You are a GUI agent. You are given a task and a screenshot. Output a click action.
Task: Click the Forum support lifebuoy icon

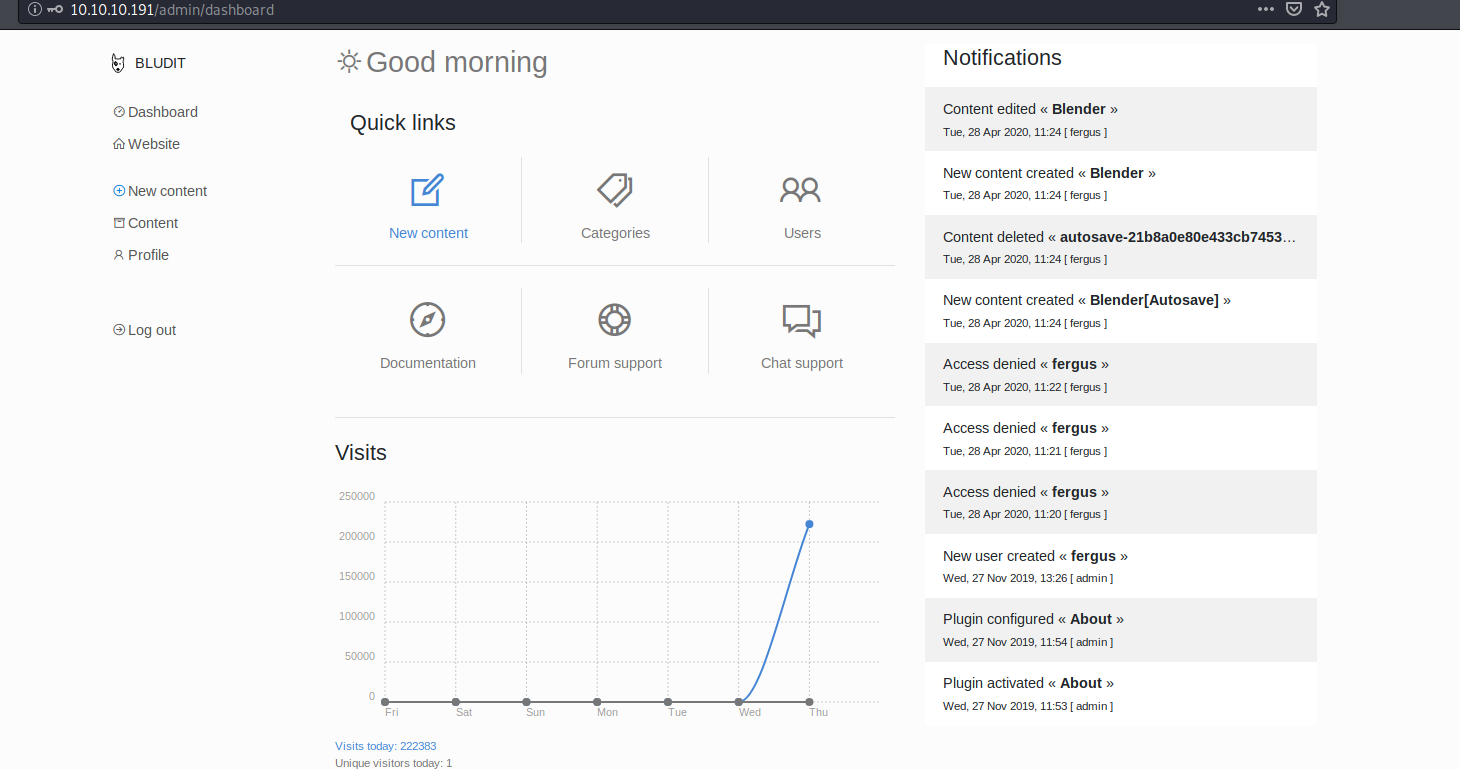click(614, 320)
